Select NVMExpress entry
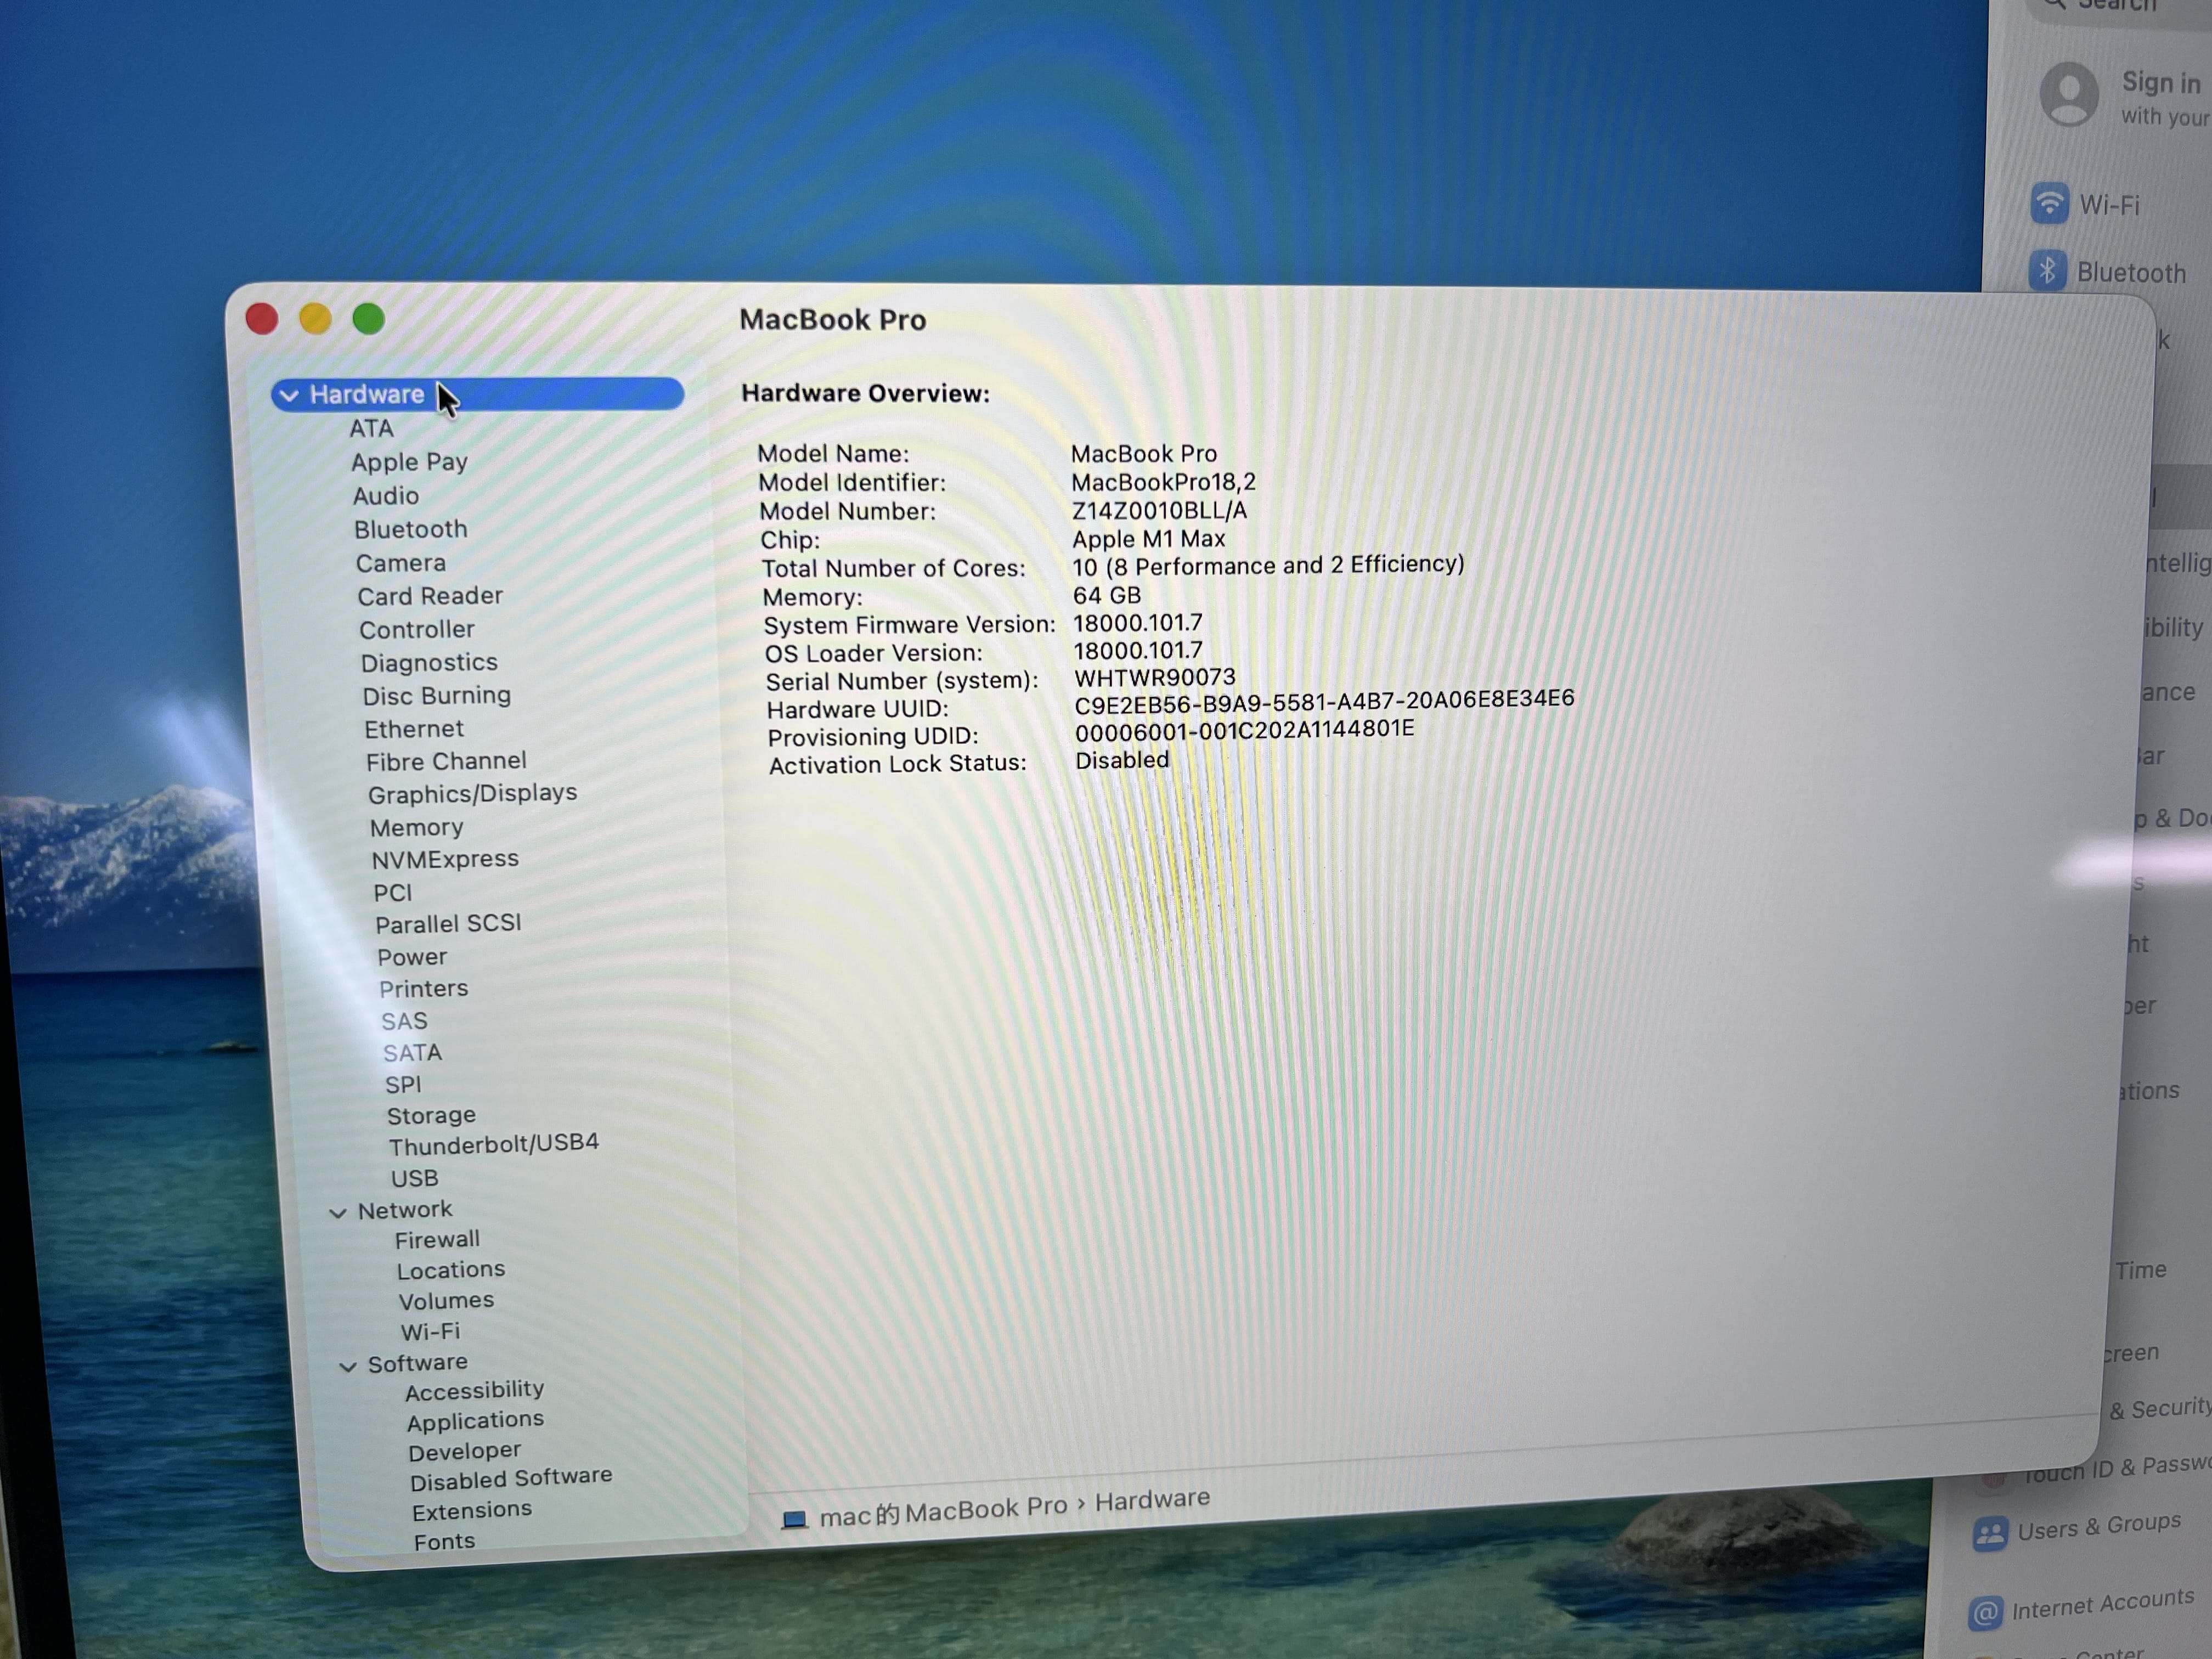 (x=445, y=860)
